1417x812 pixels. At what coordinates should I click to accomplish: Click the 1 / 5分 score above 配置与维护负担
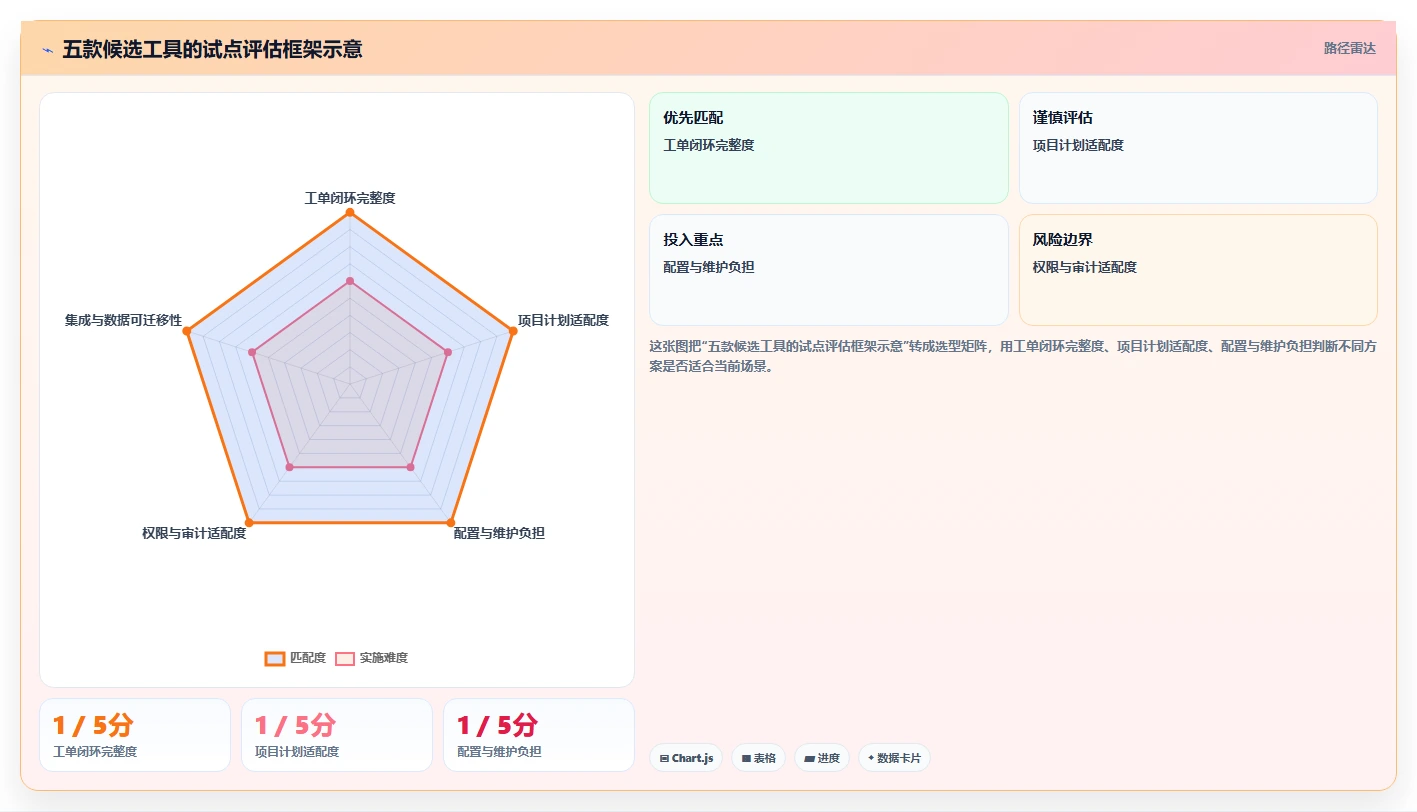(497, 725)
